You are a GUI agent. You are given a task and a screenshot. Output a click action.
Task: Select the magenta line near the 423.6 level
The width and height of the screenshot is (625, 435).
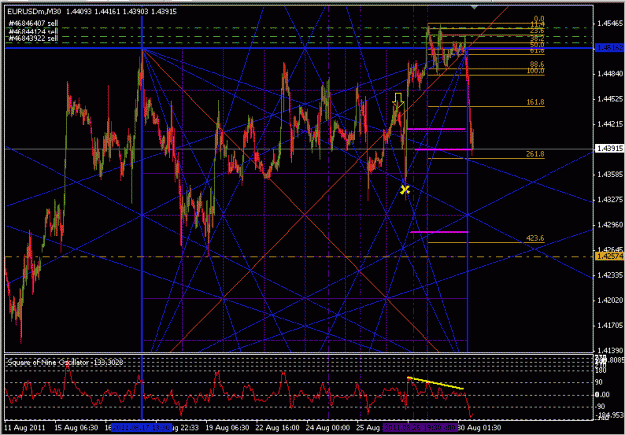point(439,232)
